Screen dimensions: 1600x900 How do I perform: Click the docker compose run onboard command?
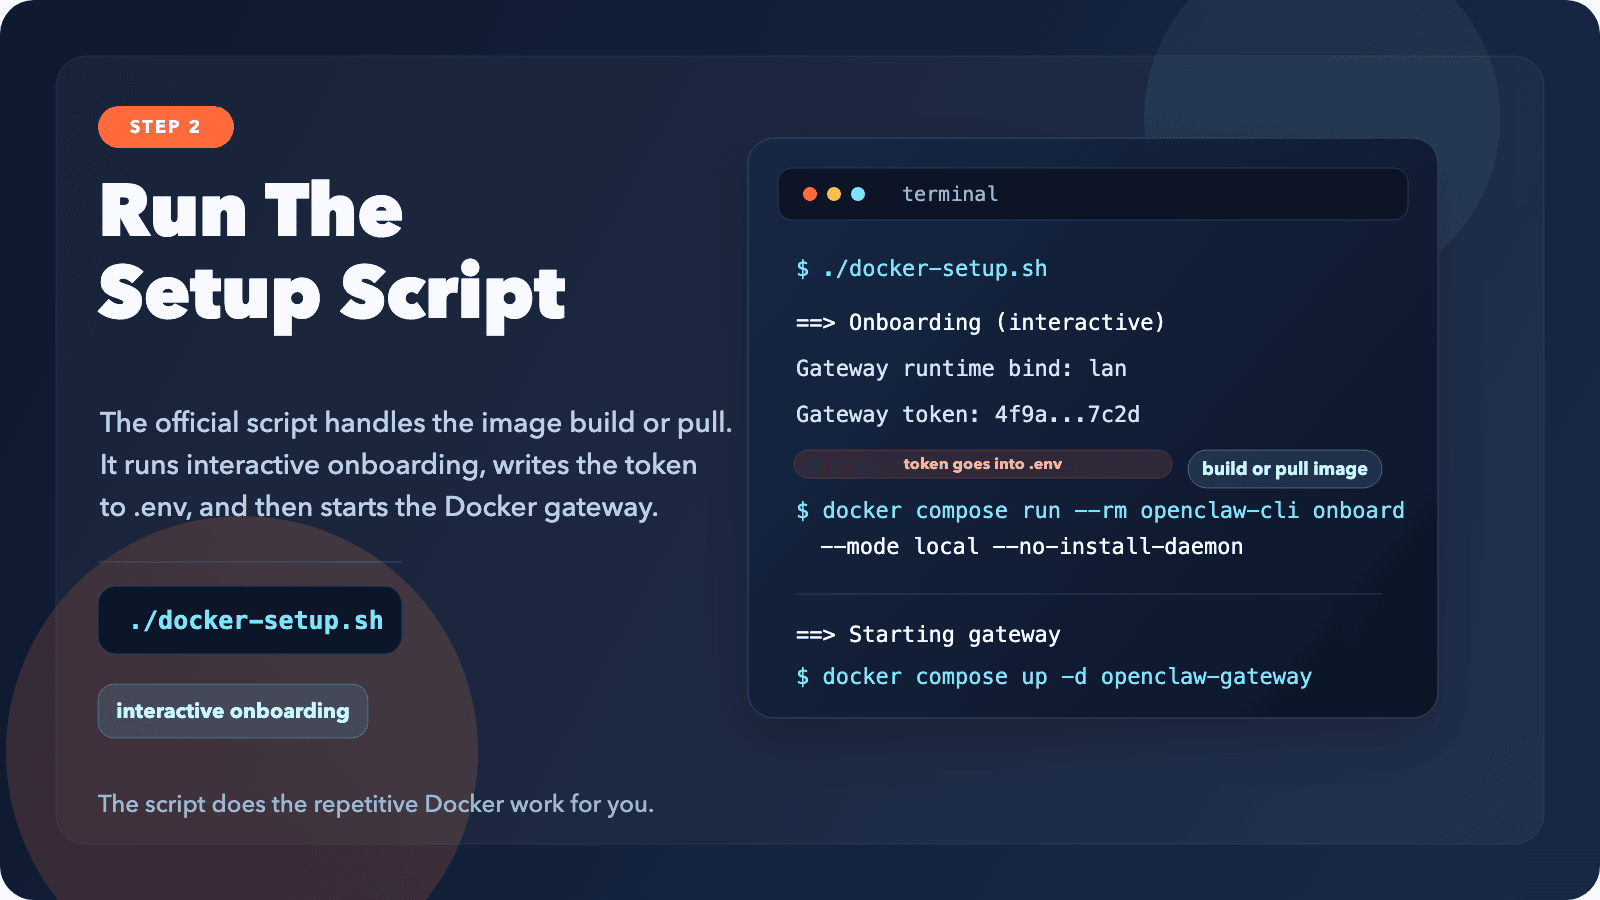coord(1100,510)
